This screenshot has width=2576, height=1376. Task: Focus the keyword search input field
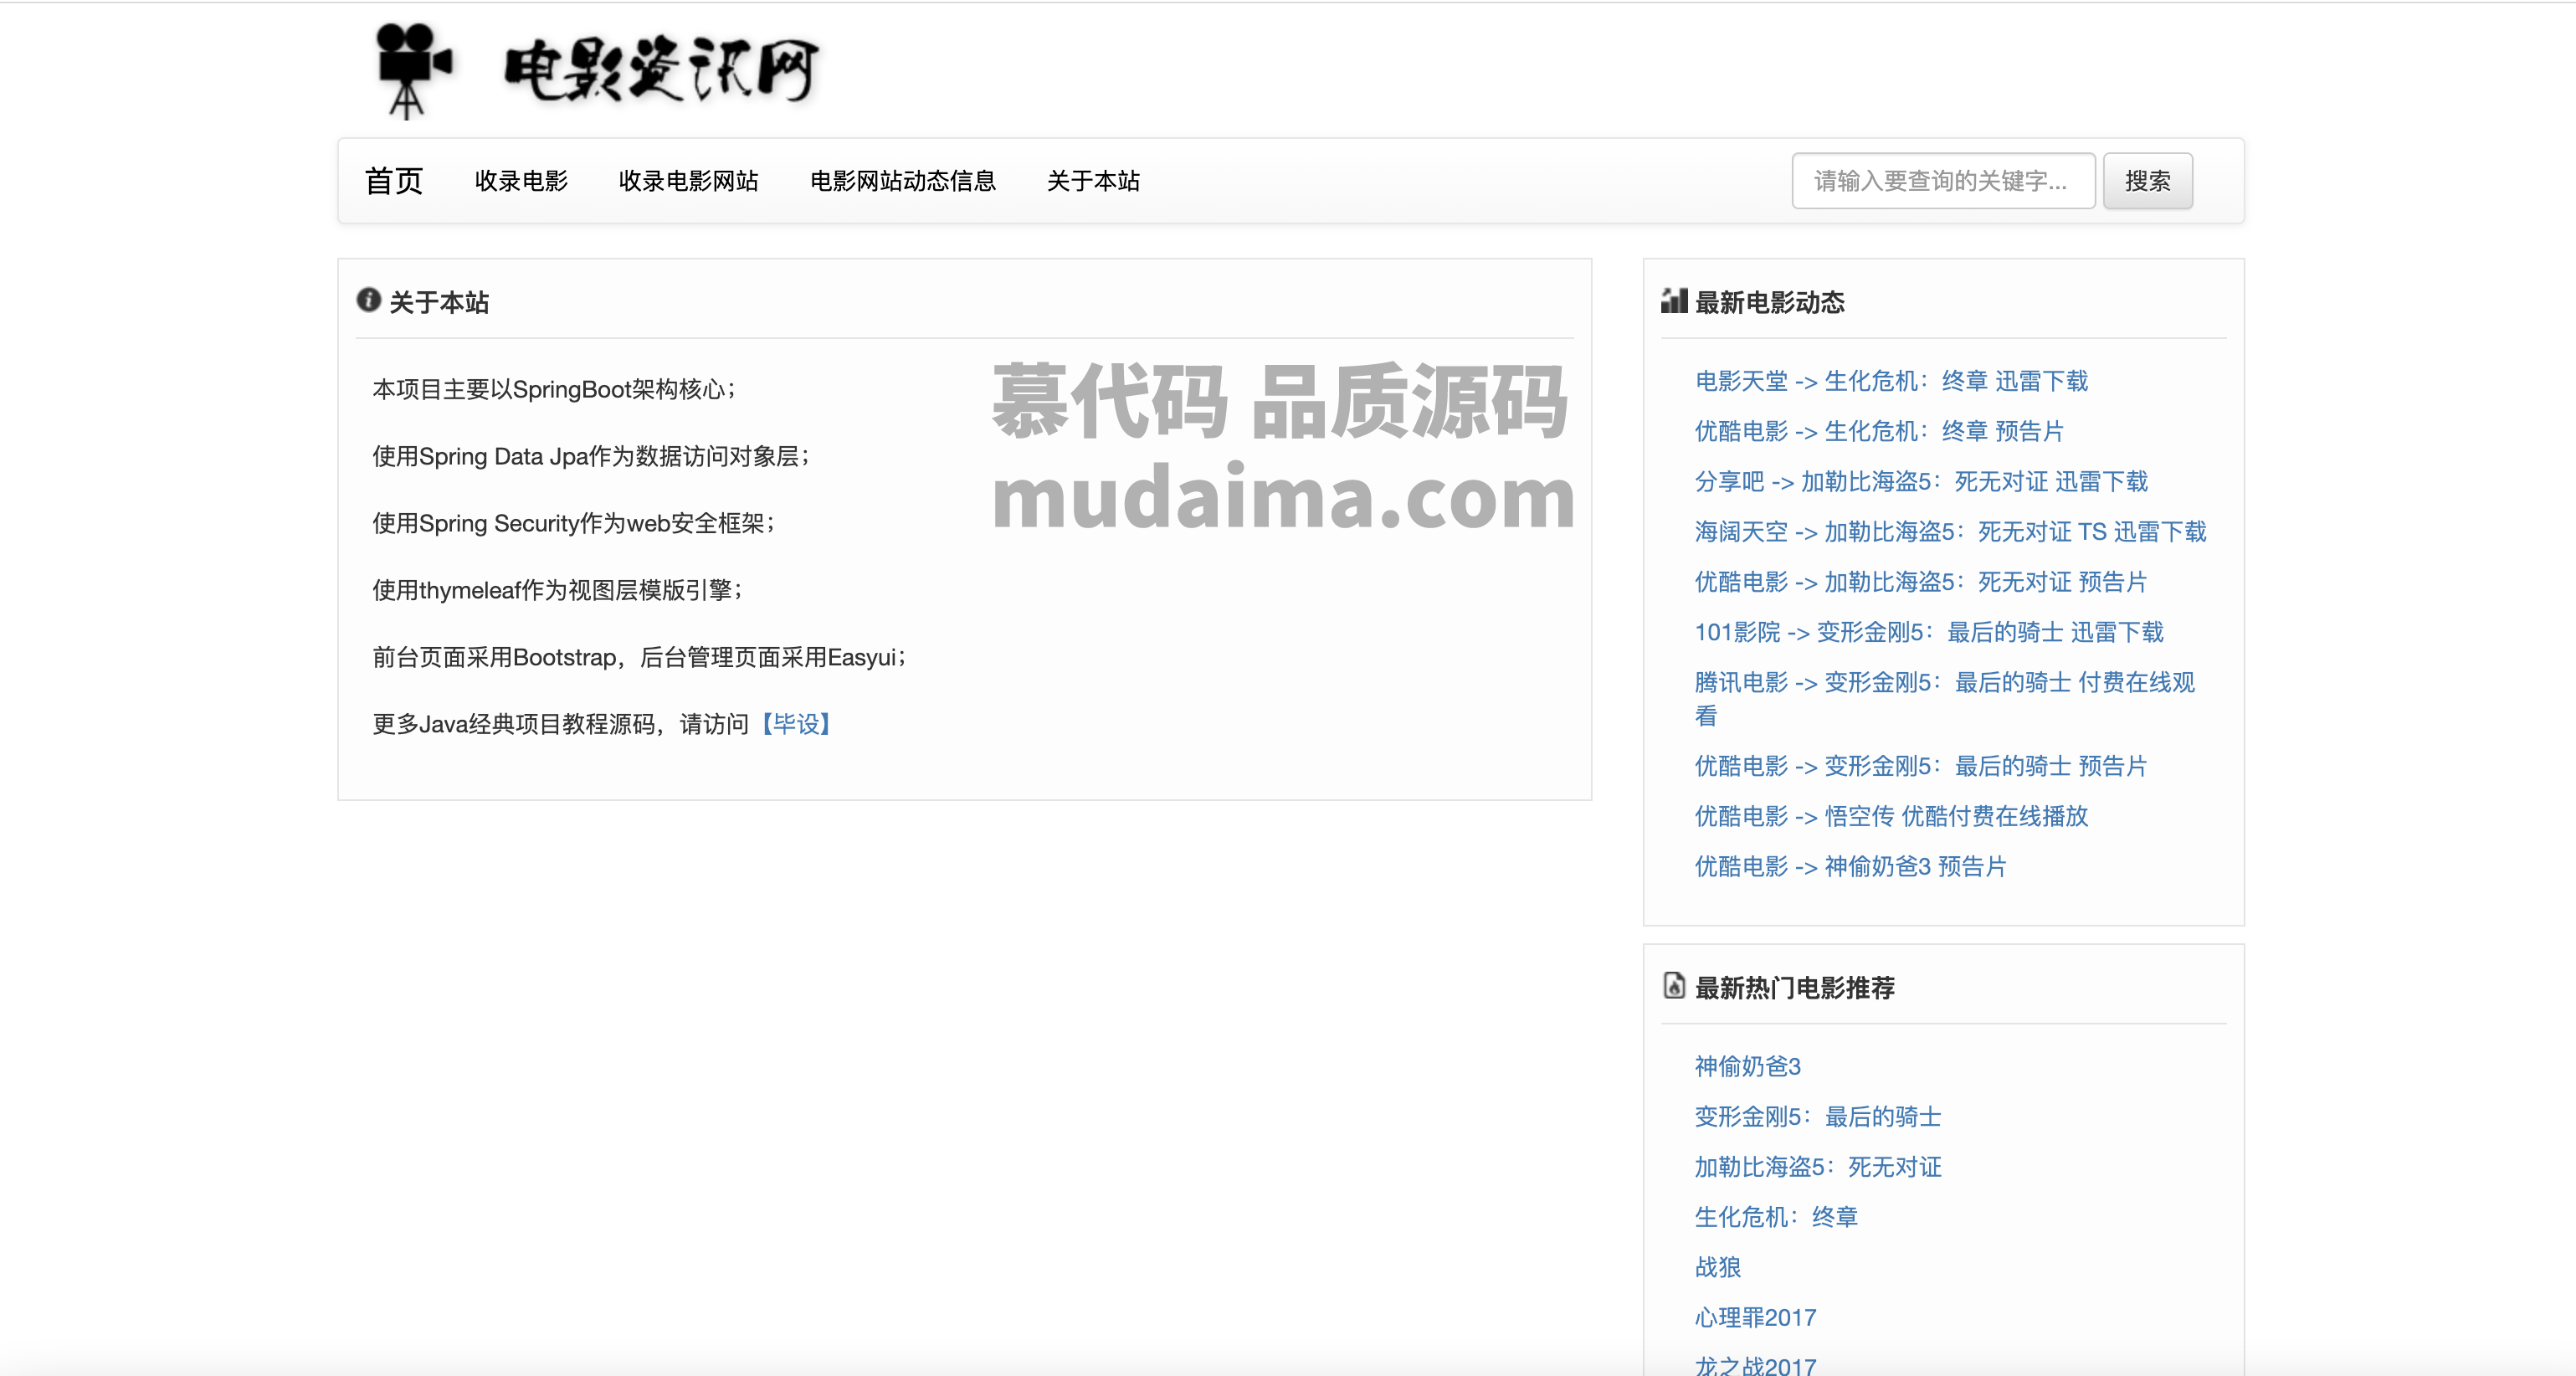coord(1943,181)
